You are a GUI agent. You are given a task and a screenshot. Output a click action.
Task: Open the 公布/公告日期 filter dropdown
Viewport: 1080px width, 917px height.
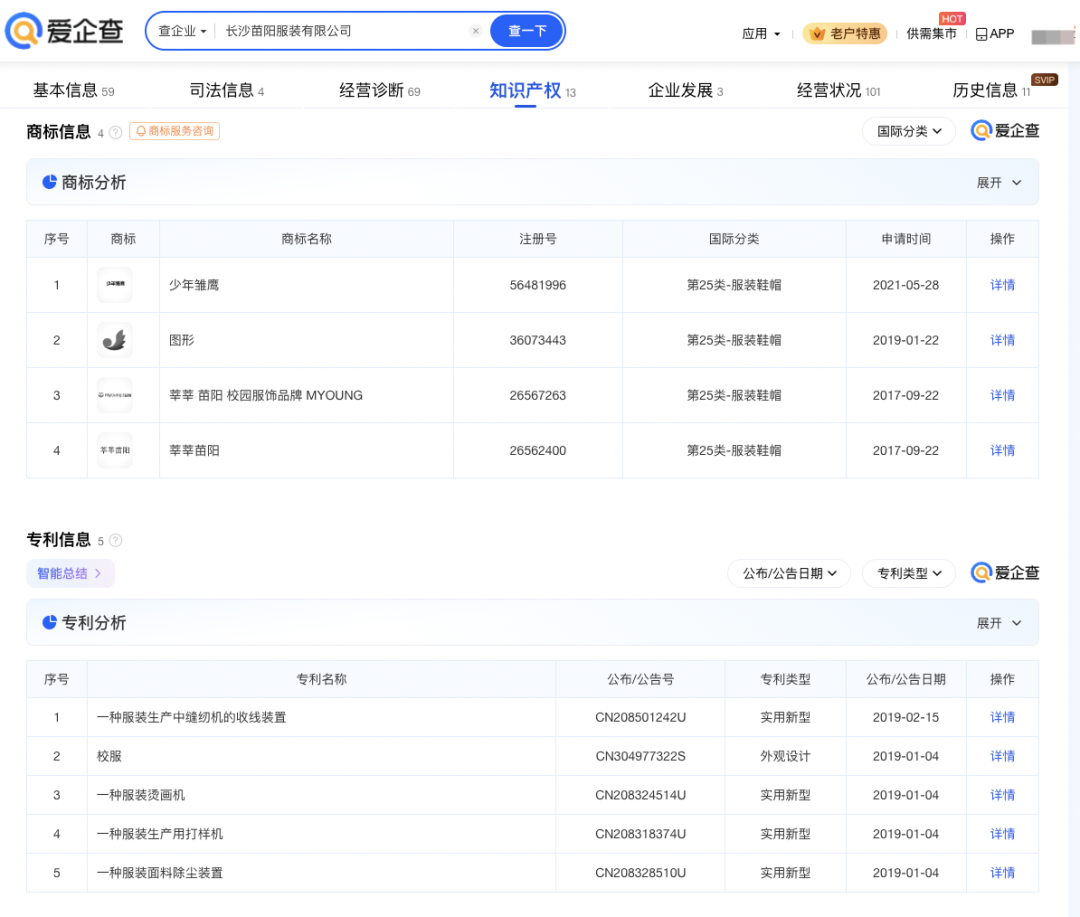coord(789,573)
